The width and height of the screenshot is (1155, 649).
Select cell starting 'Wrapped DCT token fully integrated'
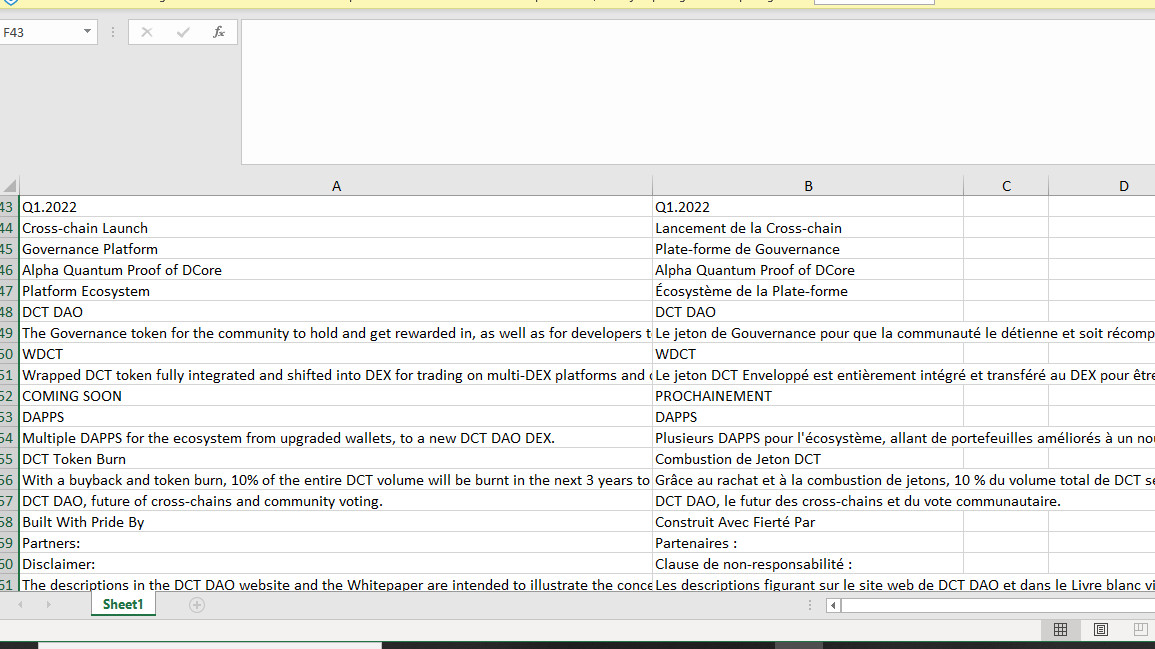tap(336, 375)
